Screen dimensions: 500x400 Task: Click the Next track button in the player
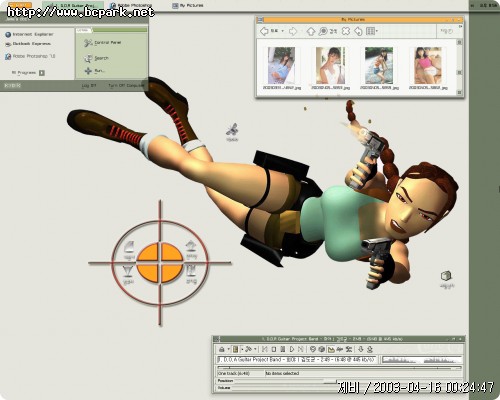pos(301,349)
